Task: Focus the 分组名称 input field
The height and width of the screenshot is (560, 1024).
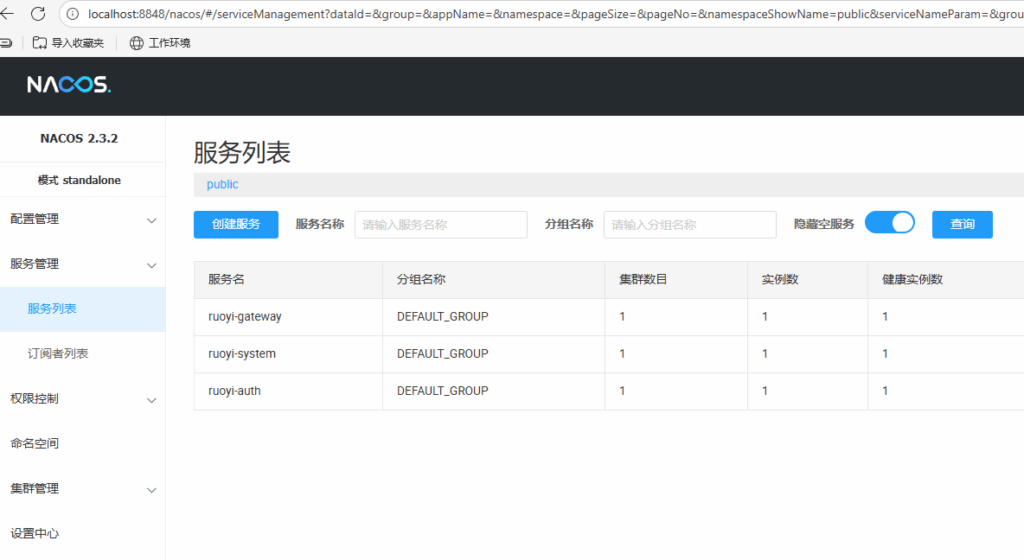Action: [689, 225]
